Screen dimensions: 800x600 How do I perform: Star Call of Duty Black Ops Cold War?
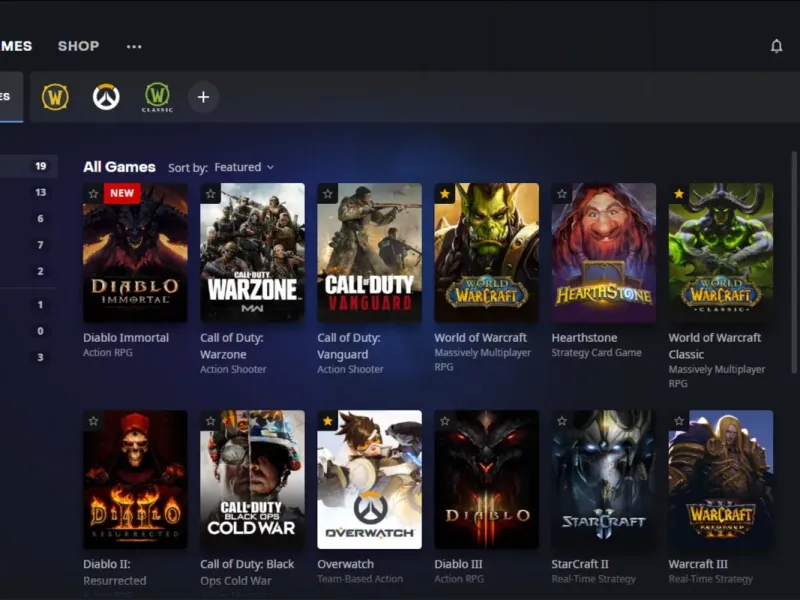[x=211, y=421]
